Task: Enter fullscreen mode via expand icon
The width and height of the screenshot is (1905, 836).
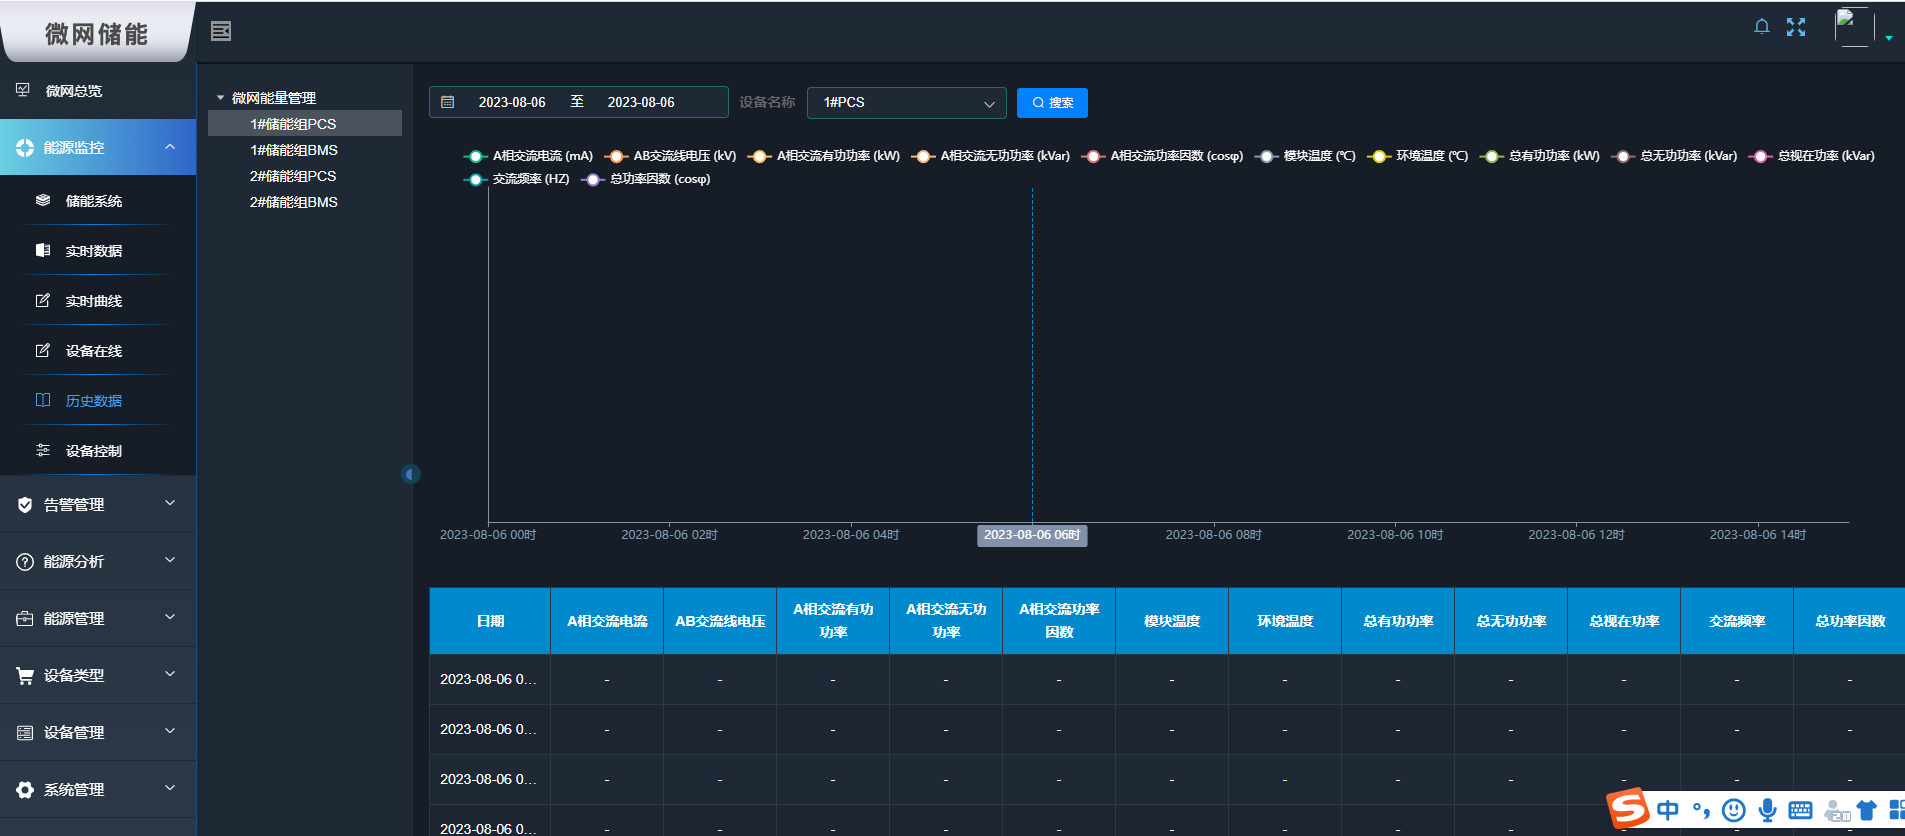Action: pyautogui.click(x=1796, y=27)
